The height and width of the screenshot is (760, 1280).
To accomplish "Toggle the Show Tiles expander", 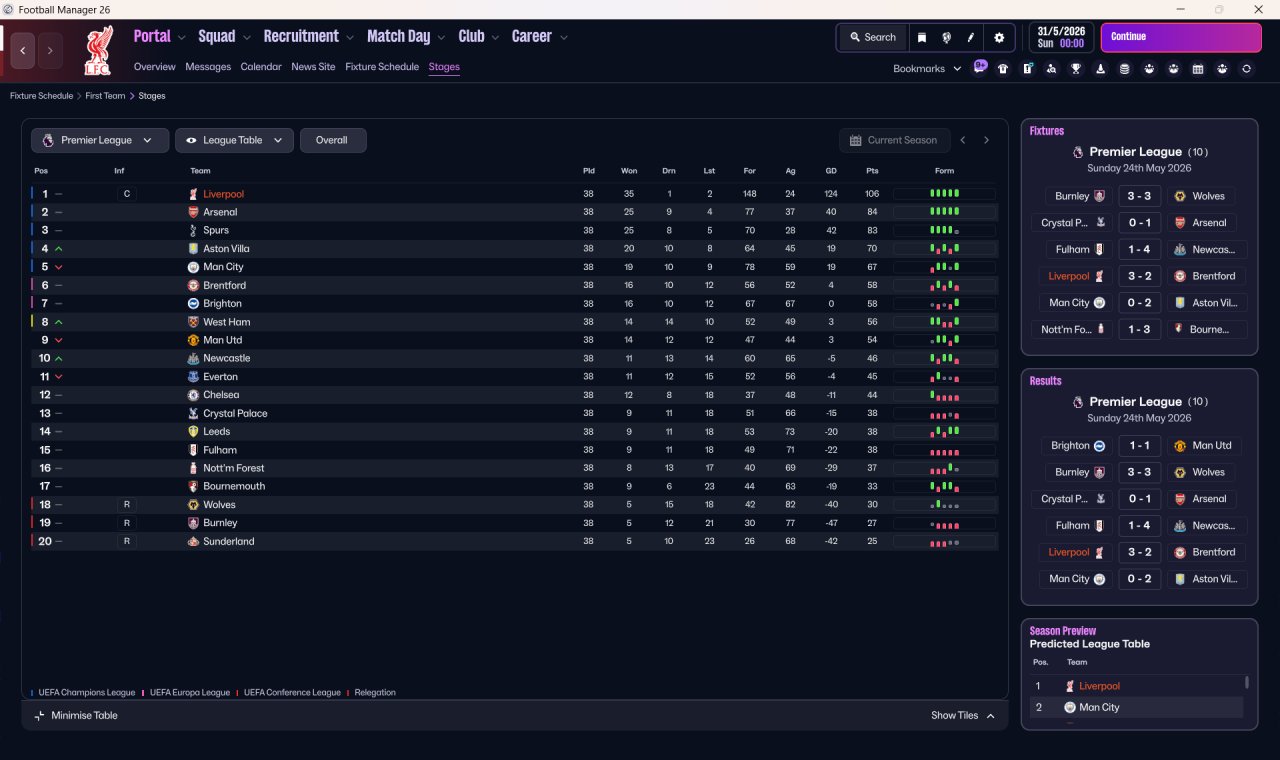I will click(x=963, y=716).
